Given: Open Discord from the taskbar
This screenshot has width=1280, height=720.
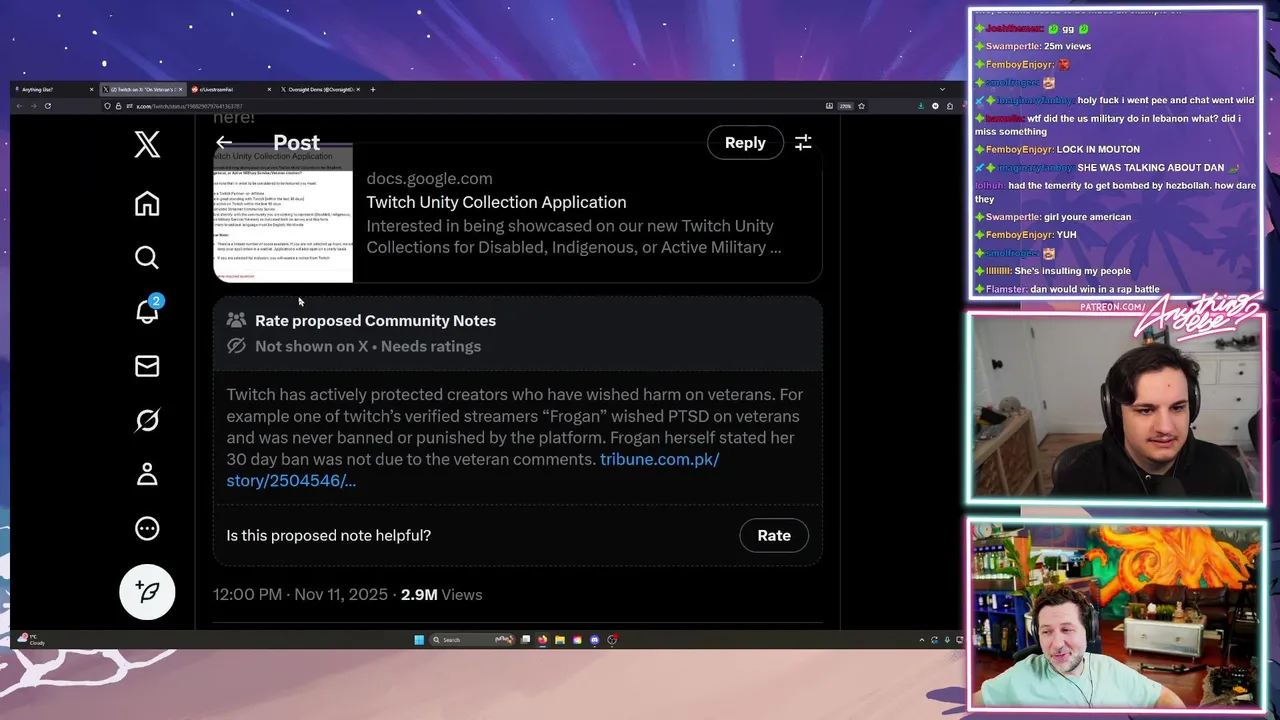Looking at the screenshot, I should coord(594,640).
